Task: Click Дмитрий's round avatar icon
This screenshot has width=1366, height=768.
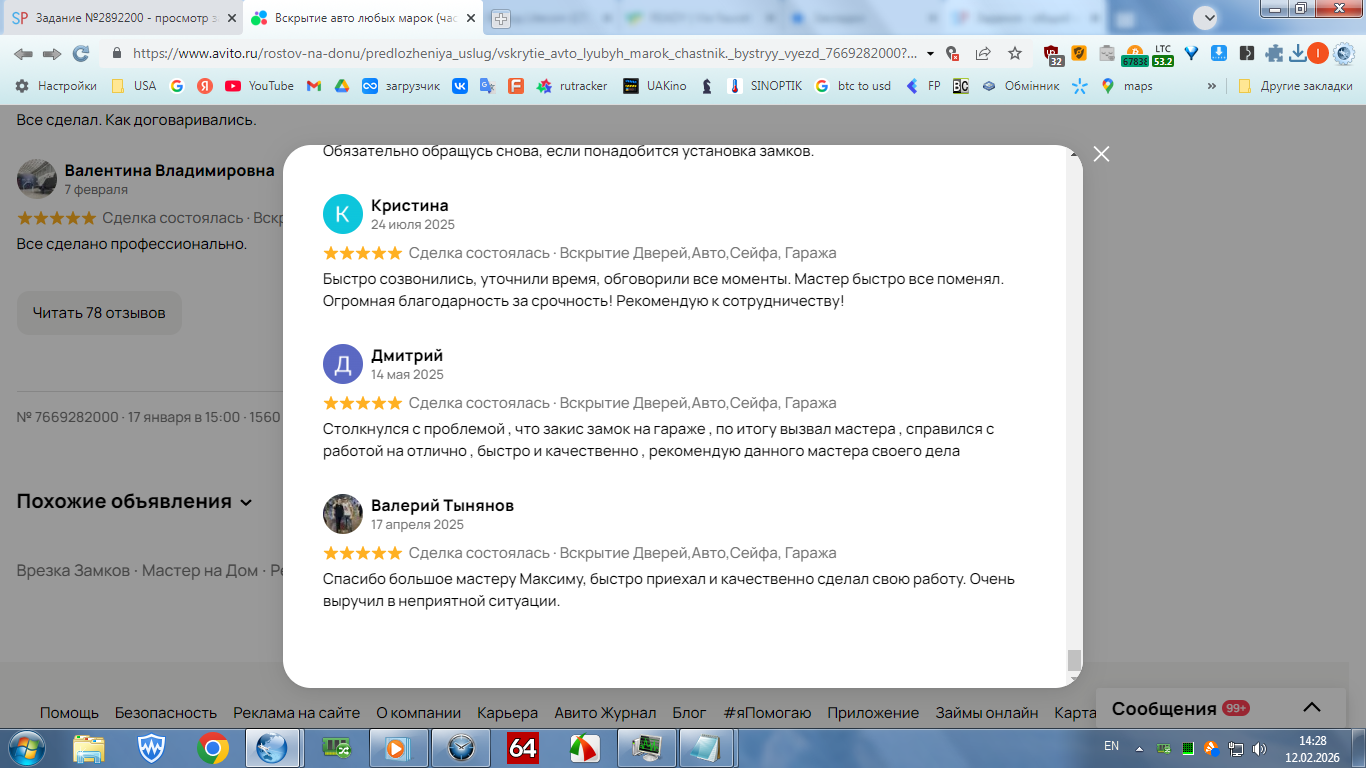Action: click(343, 364)
